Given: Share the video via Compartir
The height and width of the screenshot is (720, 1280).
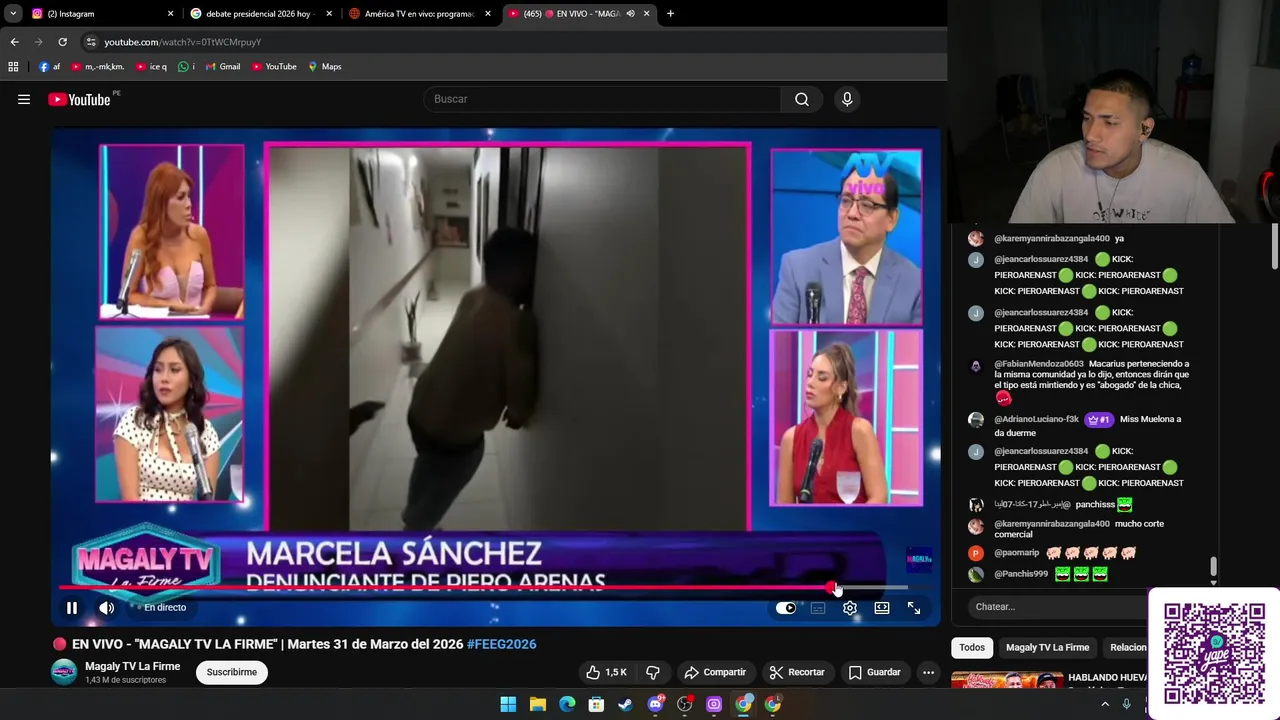Looking at the screenshot, I should pyautogui.click(x=715, y=672).
